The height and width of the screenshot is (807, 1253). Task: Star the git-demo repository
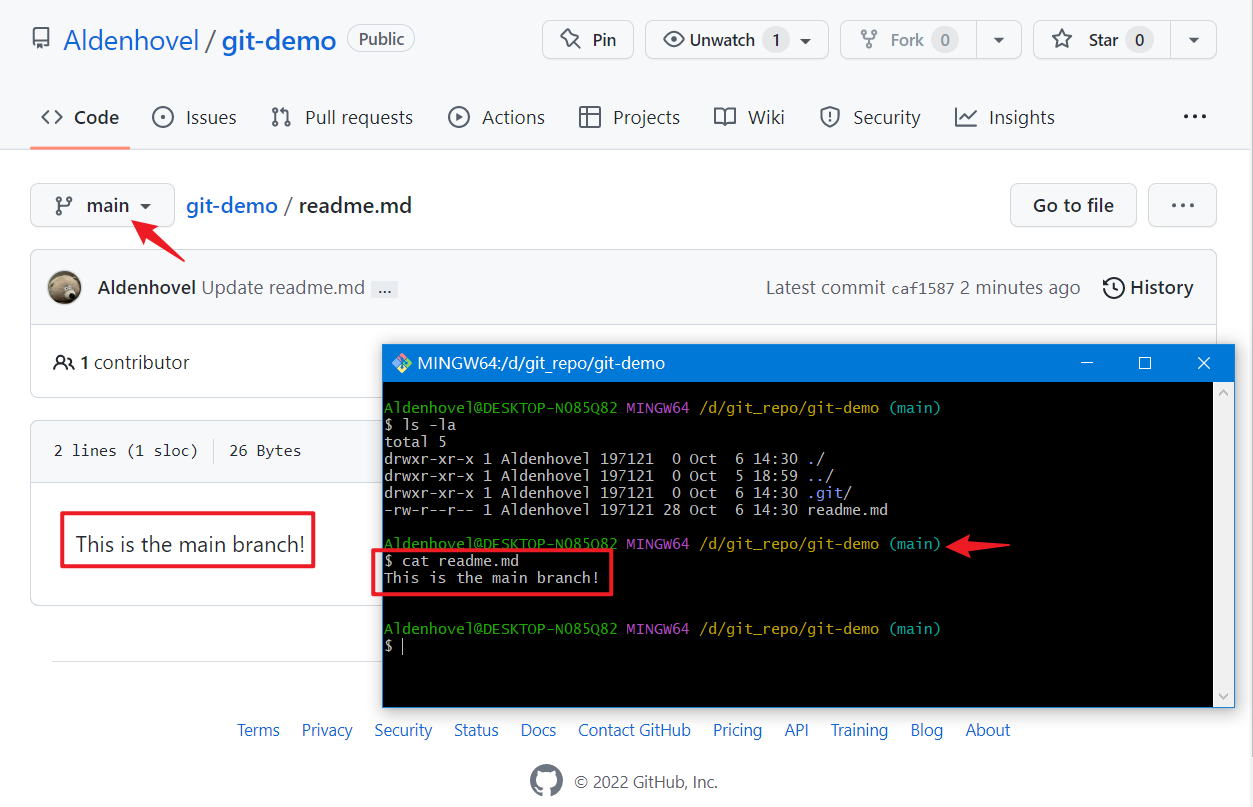tap(1101, 40)
